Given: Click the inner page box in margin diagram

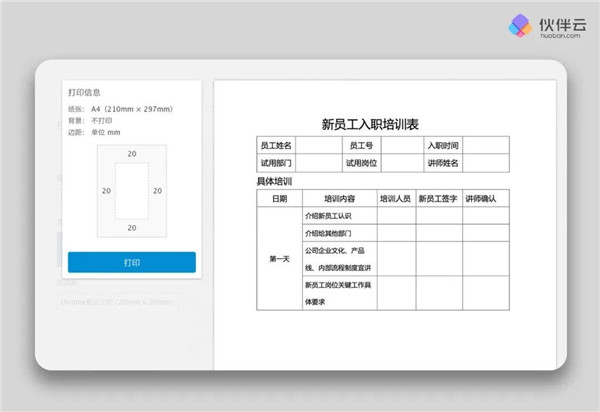Looking at the screenshot, I should 132,190.
